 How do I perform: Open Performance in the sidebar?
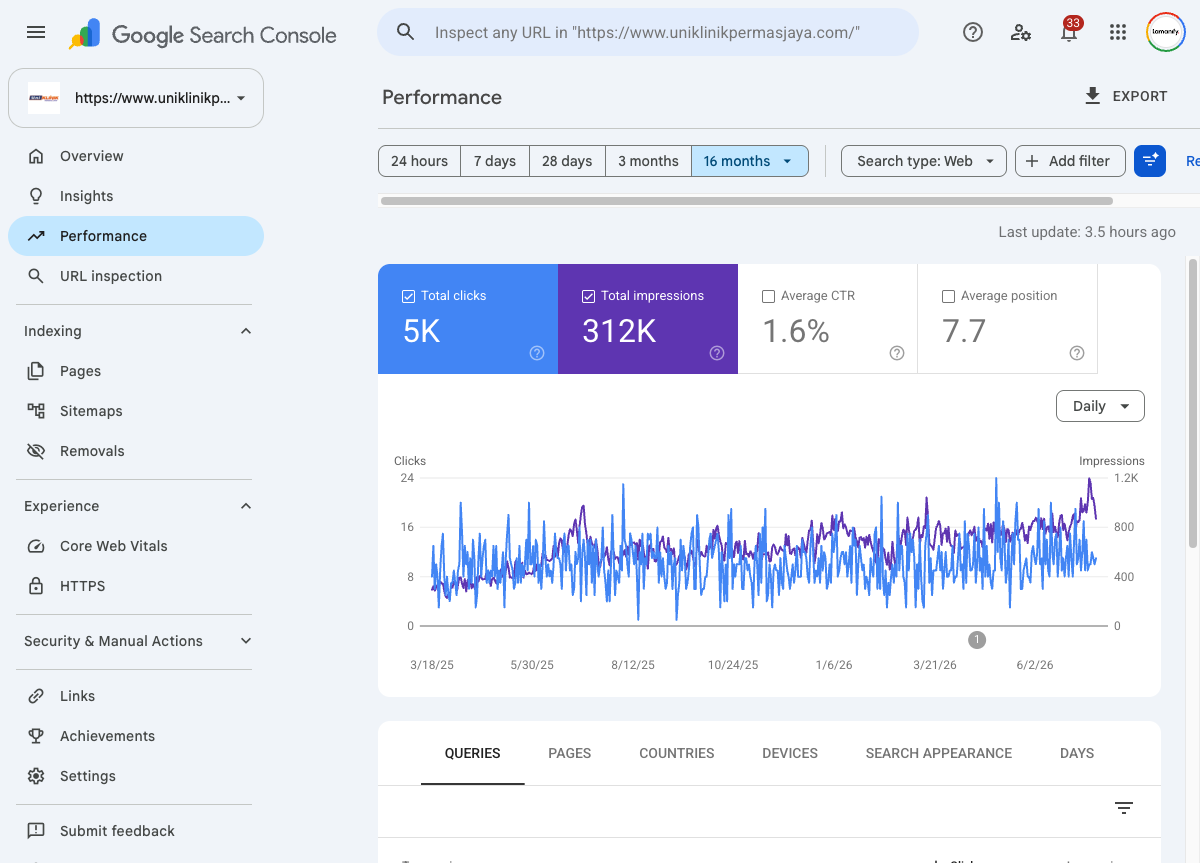click(x=136, y=236)
